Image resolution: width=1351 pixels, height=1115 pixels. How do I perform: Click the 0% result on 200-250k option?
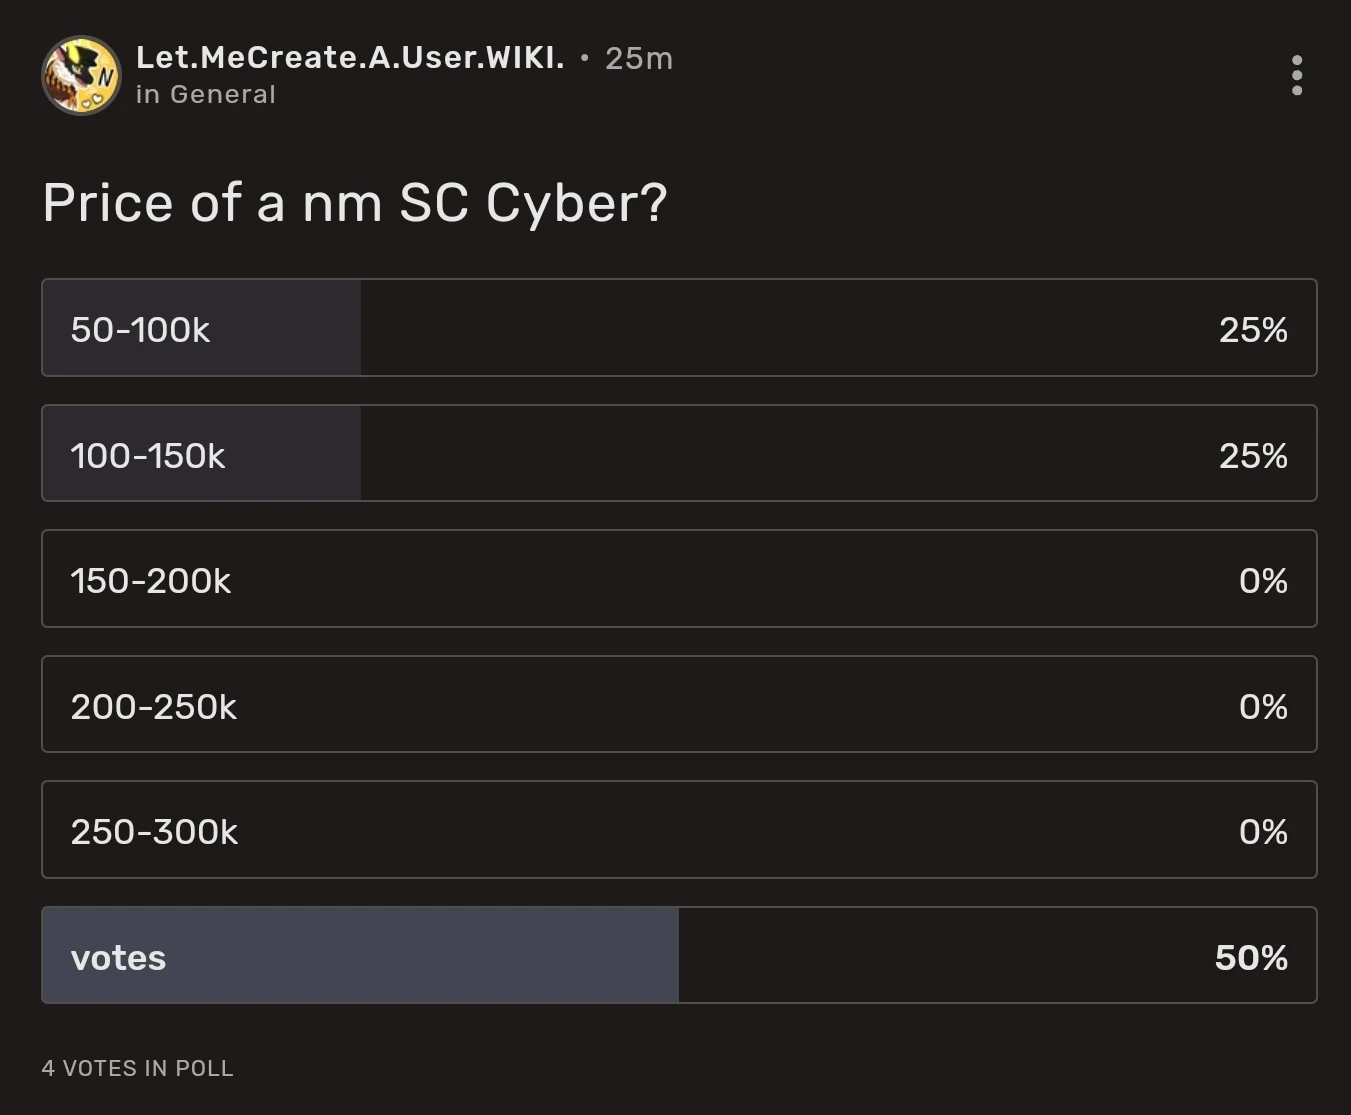(1263, 706)
